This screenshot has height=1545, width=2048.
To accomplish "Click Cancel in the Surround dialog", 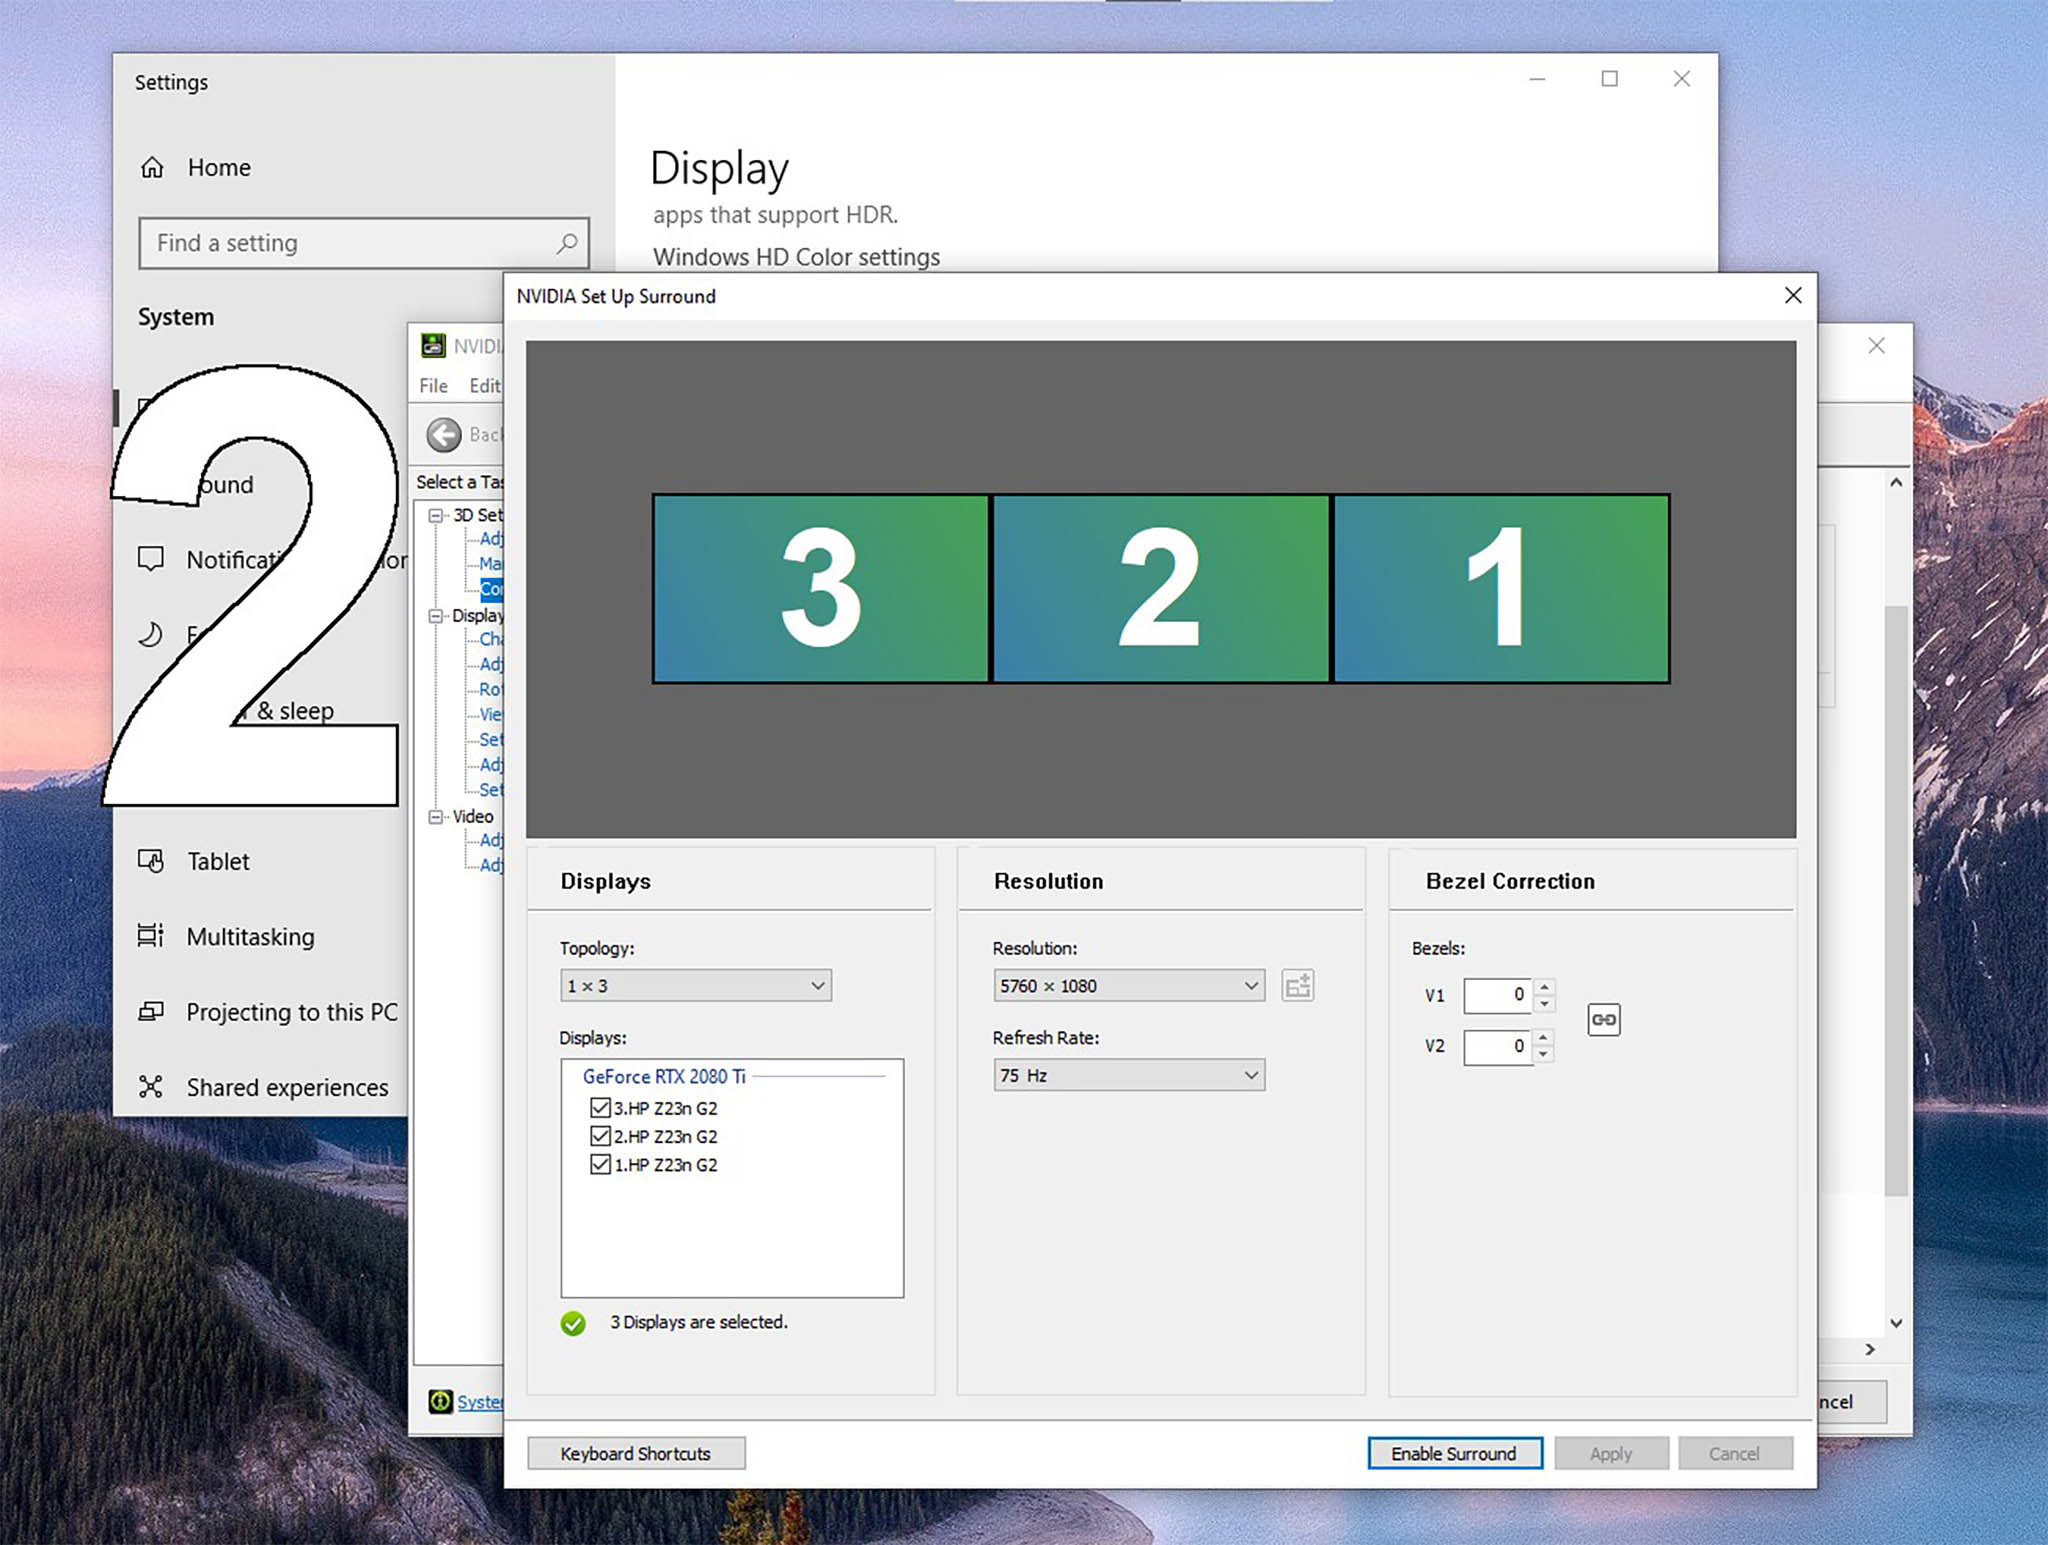I will click(x=1735, y=1453).
